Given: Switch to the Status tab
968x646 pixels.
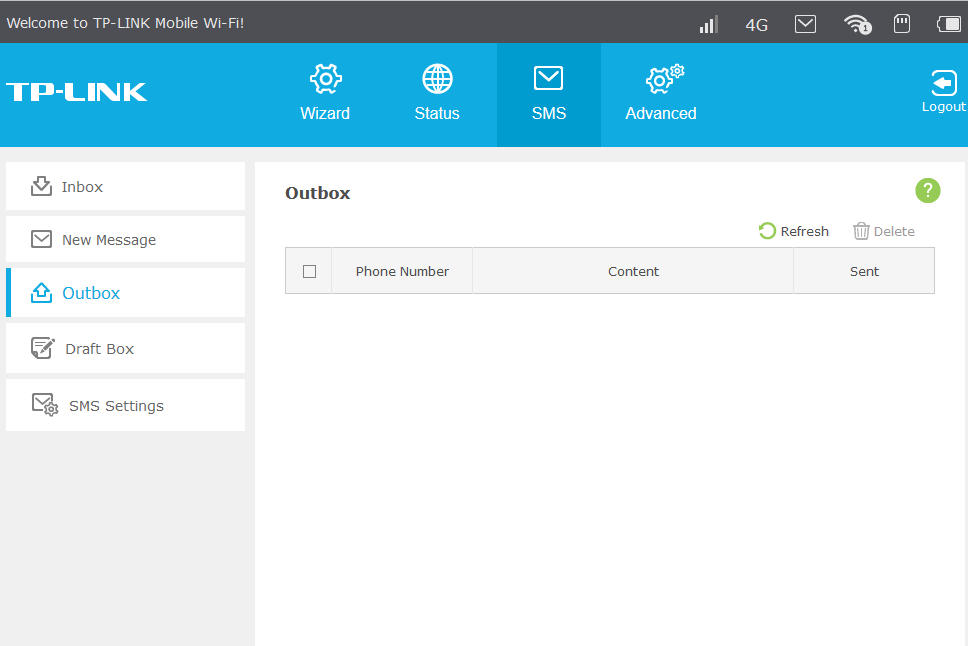Looking at the screenshot, I should 437,94.
